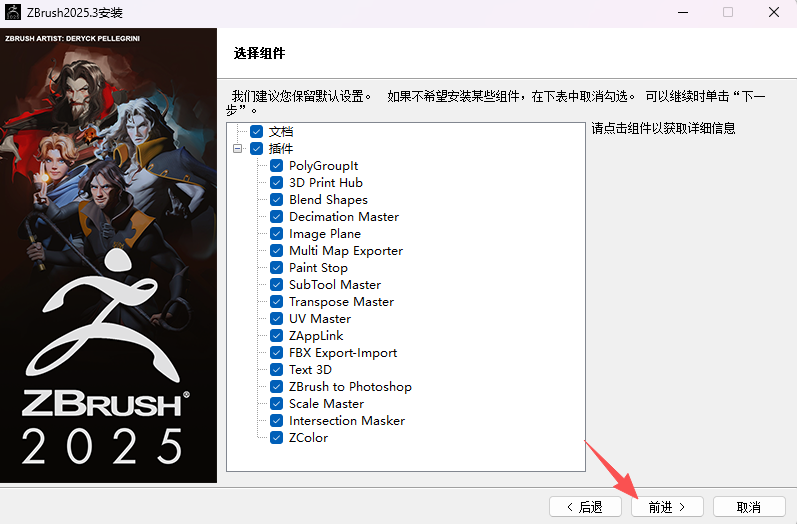The height and width of the screenshot is (524, 797).
Task: Cancel installation with 取消 button
Action: click(x=749, y=507)
